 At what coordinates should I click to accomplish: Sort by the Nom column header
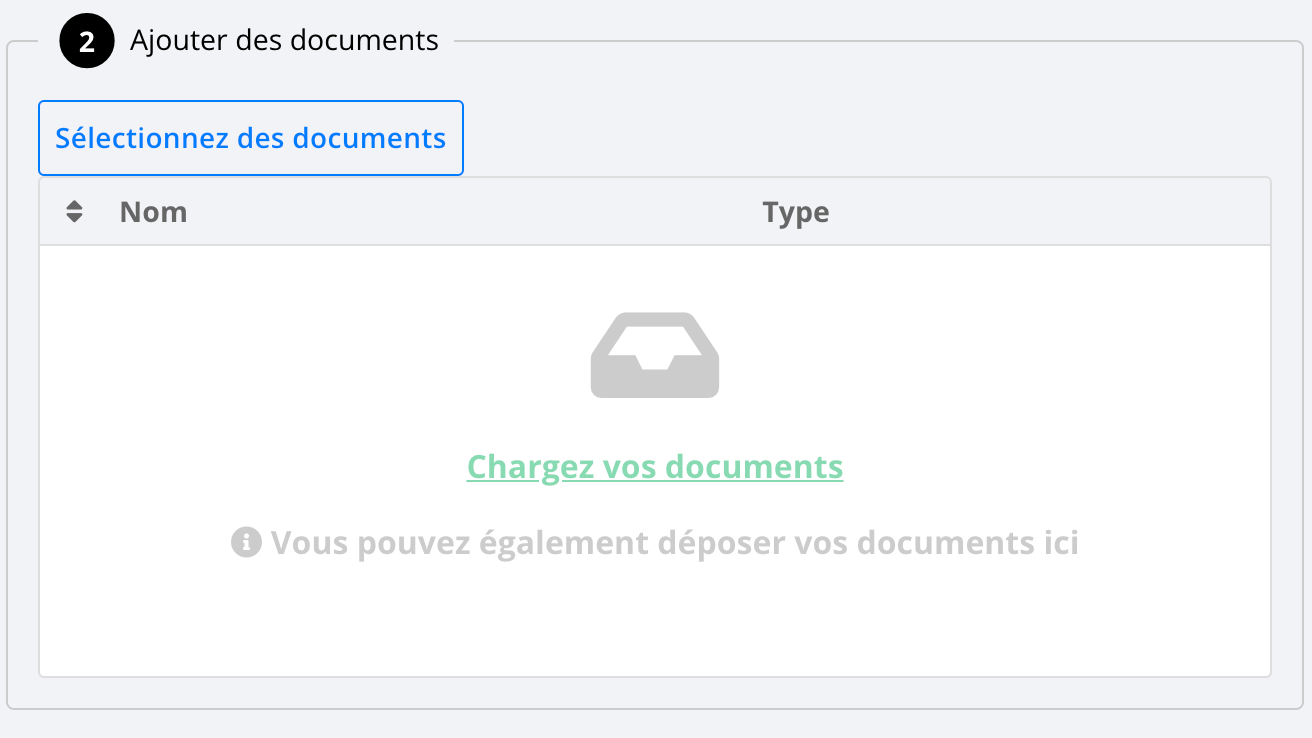pyautogui.click(x=153, y=212)
